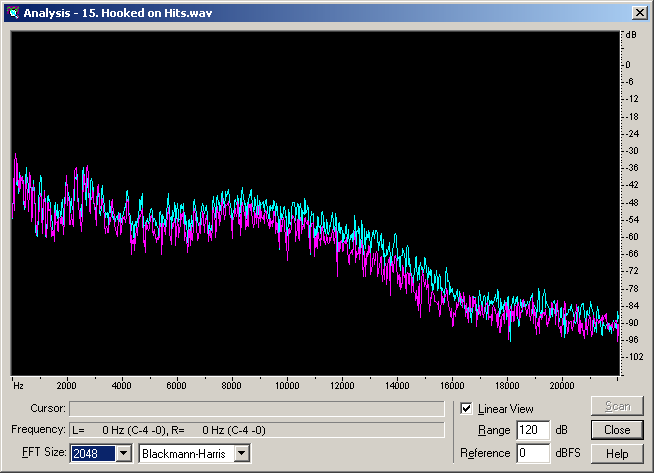Click the 20000 Hz axis label
The height and width of the screenshot is (473, 654).
pyautogui.click(x=562, y=386)
